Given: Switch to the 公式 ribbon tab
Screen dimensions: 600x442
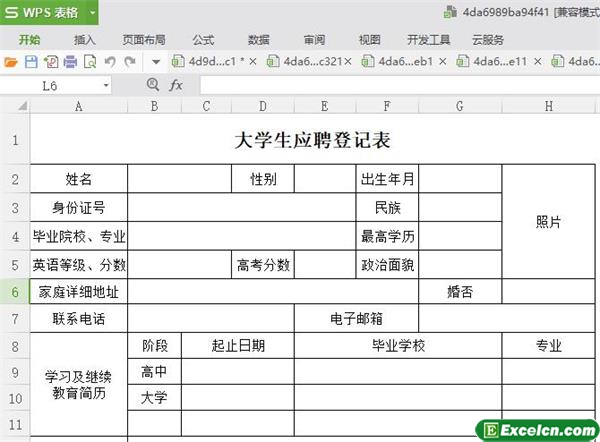Looking at the screenshot, I should tap(203, 40).
